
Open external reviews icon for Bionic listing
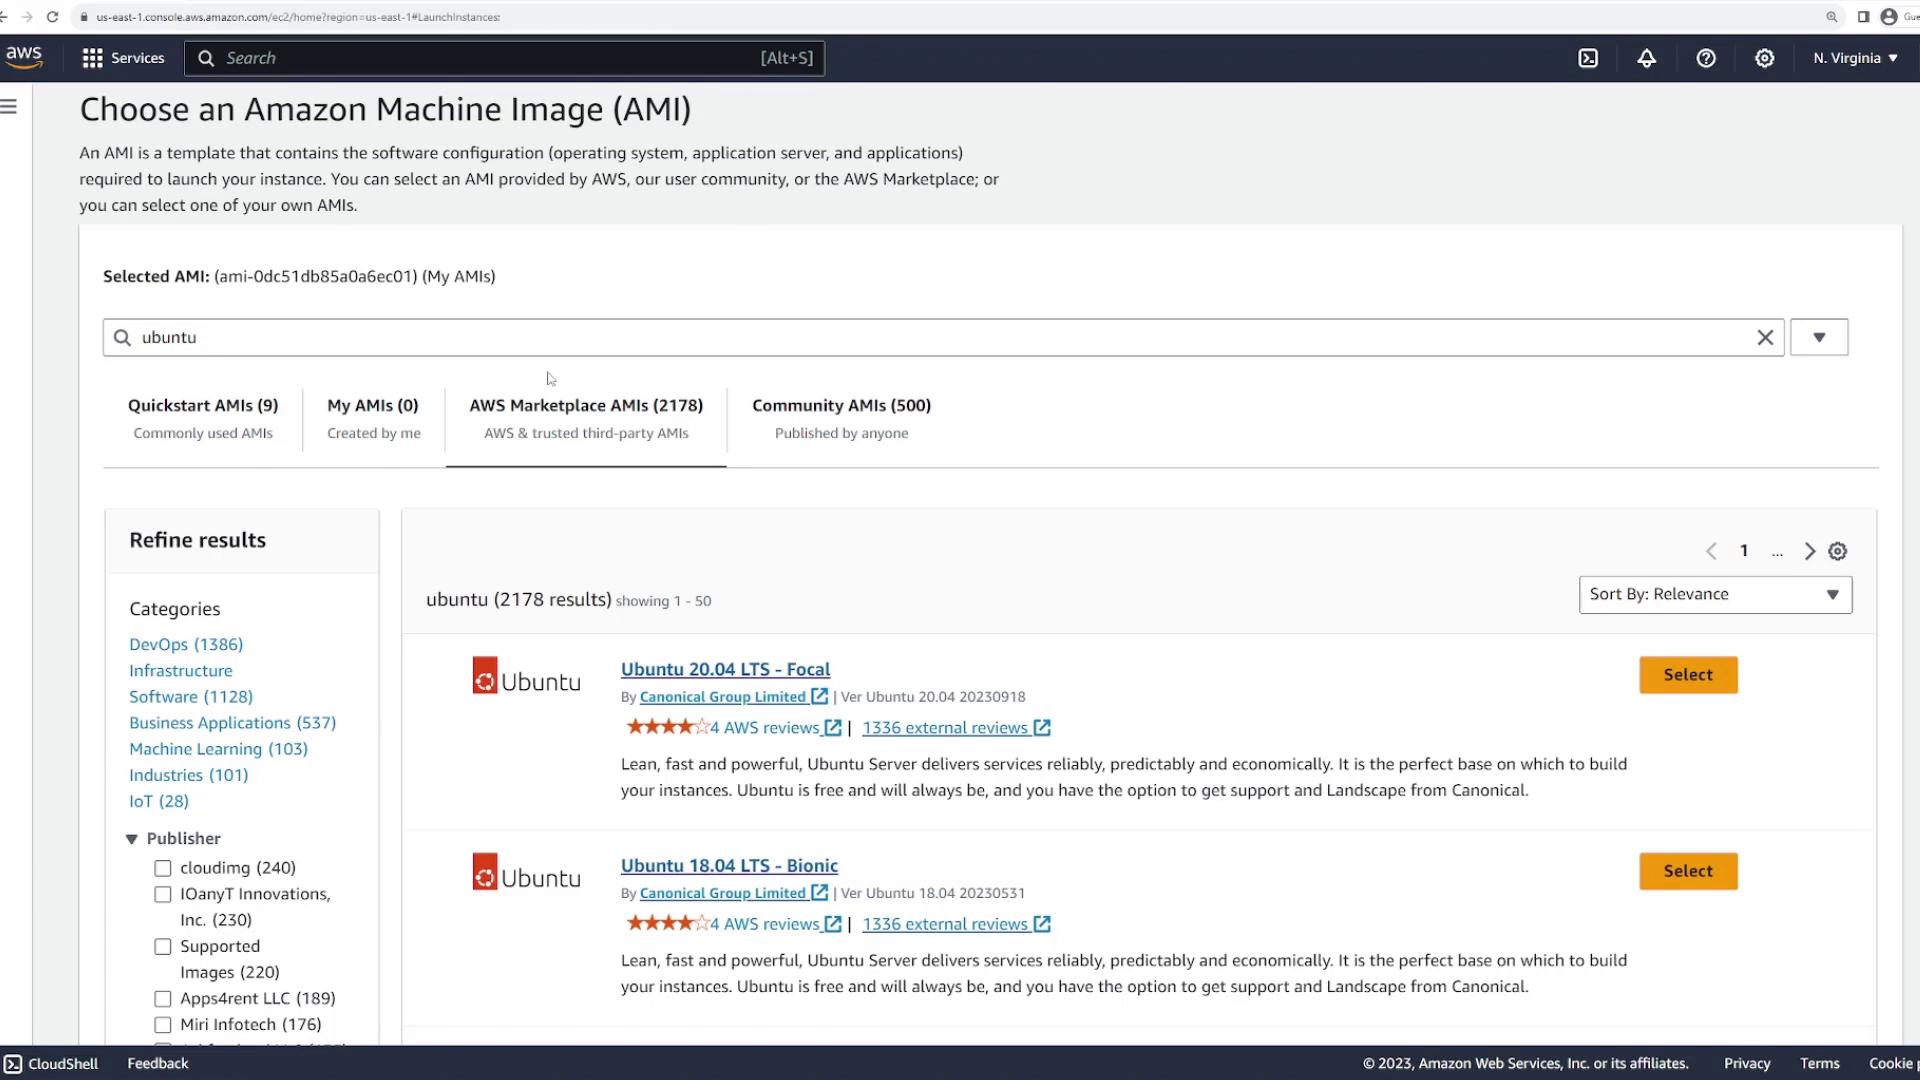[x=1042, y=924]
